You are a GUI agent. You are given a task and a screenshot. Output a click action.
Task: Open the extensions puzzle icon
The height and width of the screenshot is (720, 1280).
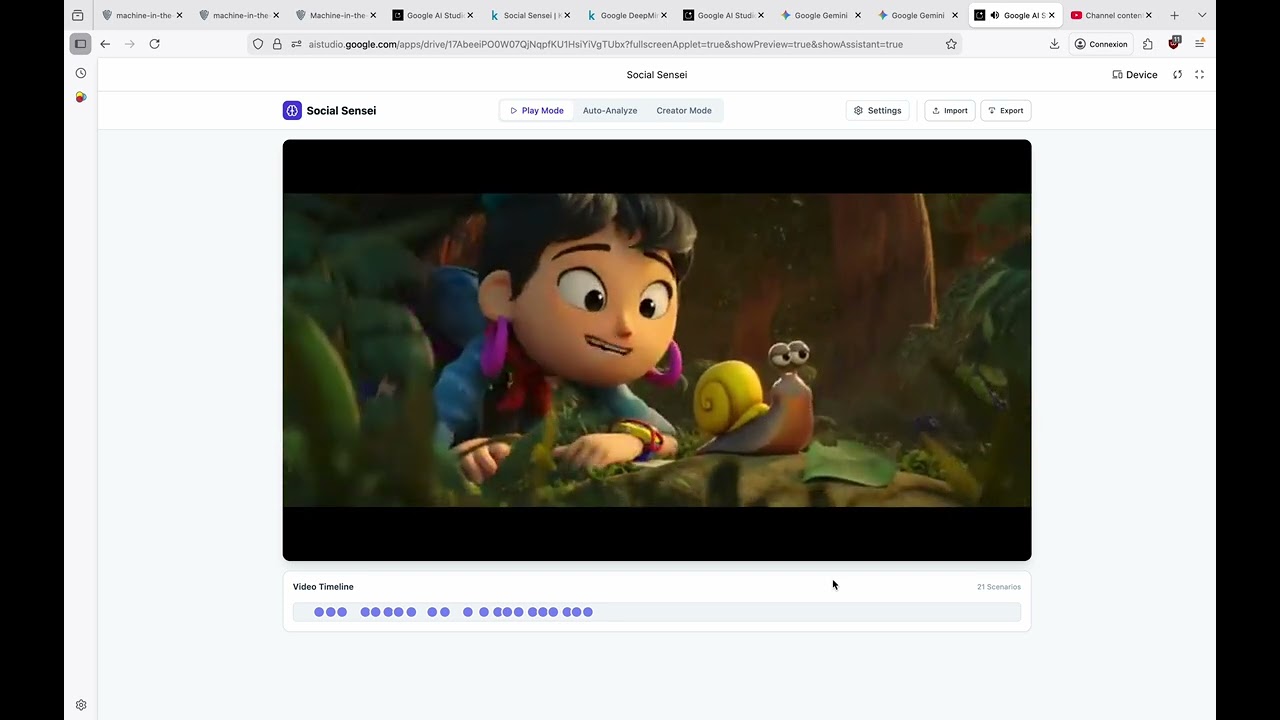[x=1147, y=44]
